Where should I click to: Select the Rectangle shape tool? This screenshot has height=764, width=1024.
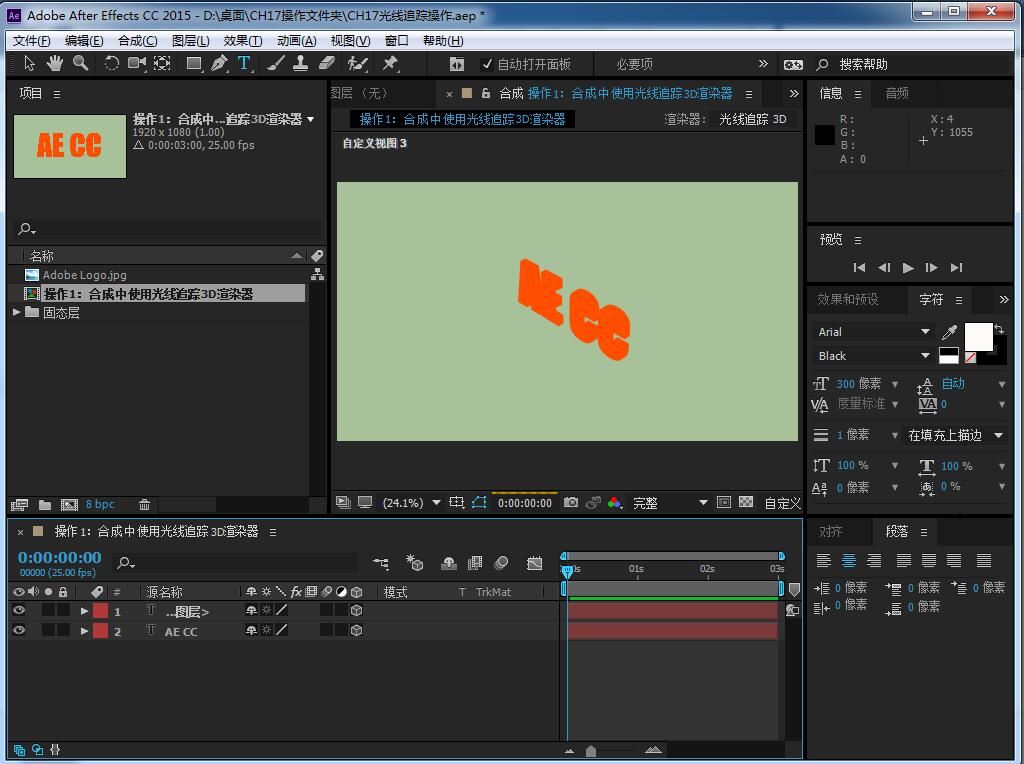click(x=194, y=64)
